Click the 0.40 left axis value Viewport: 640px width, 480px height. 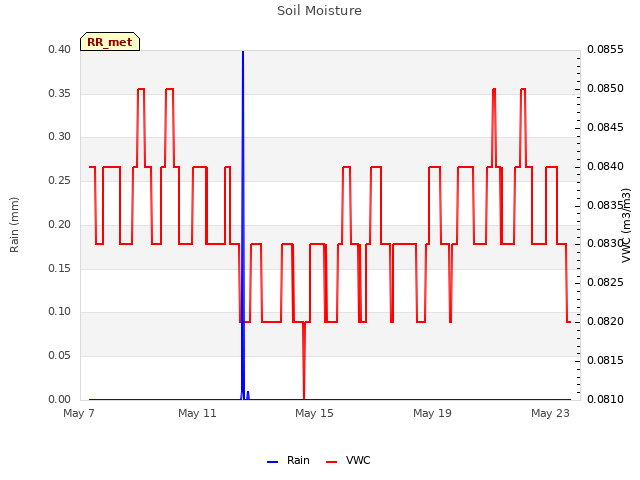(x=60, y=49)
